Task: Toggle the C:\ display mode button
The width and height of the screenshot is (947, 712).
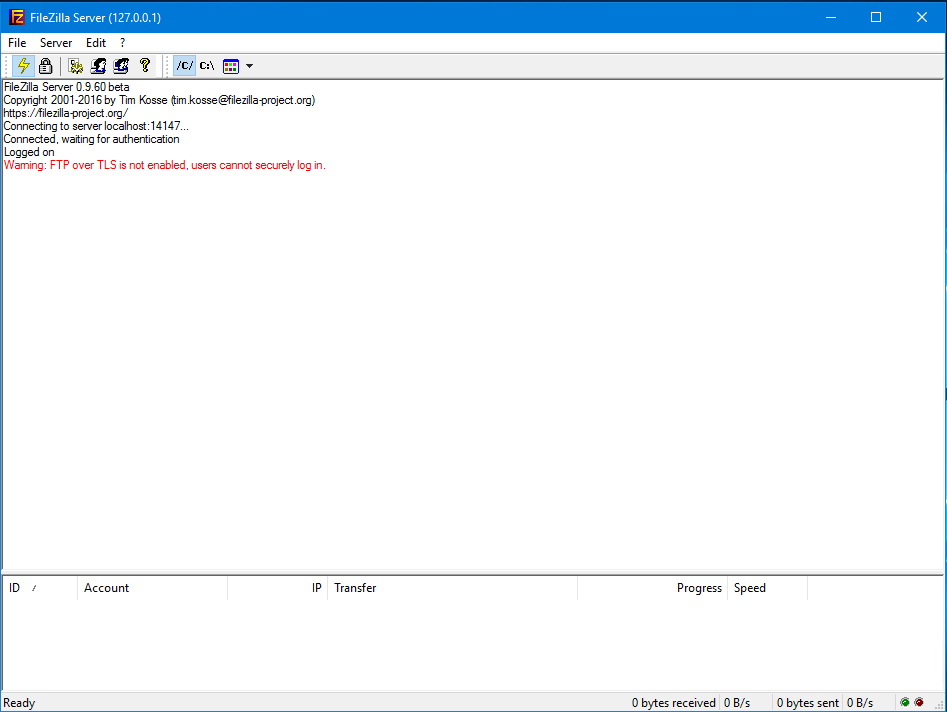Action: (x=206, y=65)
